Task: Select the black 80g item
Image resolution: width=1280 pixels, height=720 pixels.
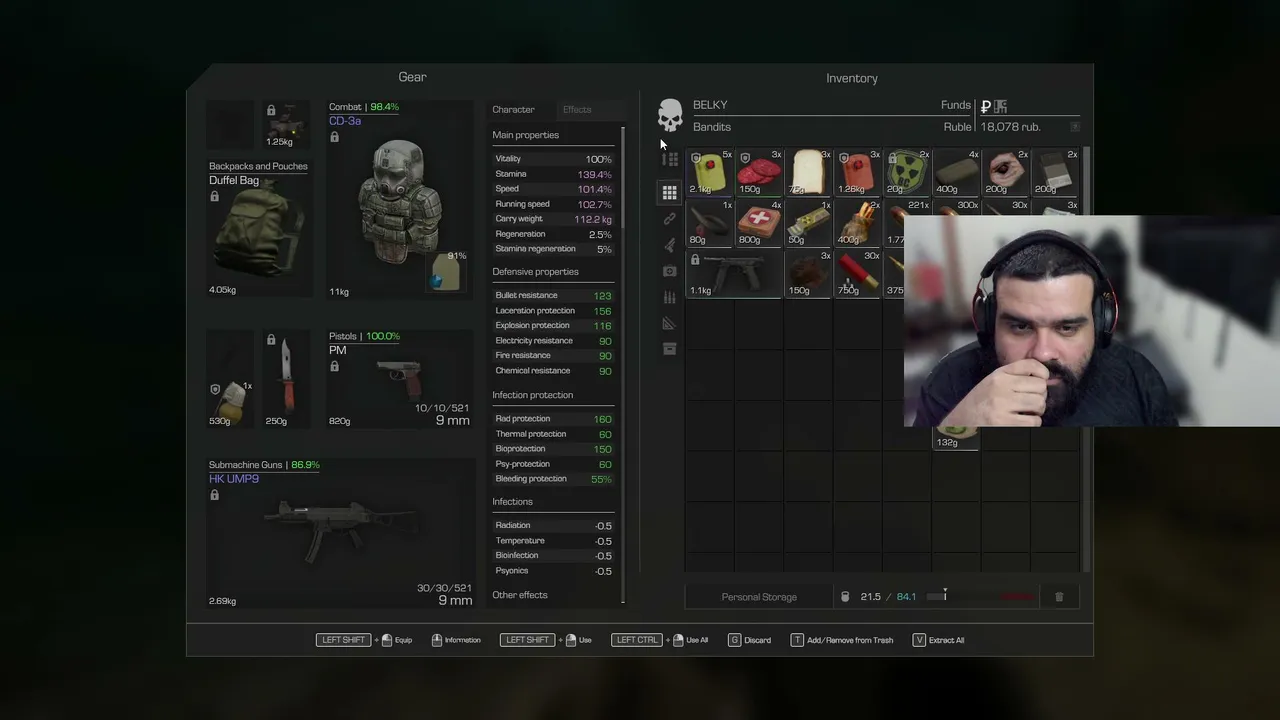Action: [710, 222]
